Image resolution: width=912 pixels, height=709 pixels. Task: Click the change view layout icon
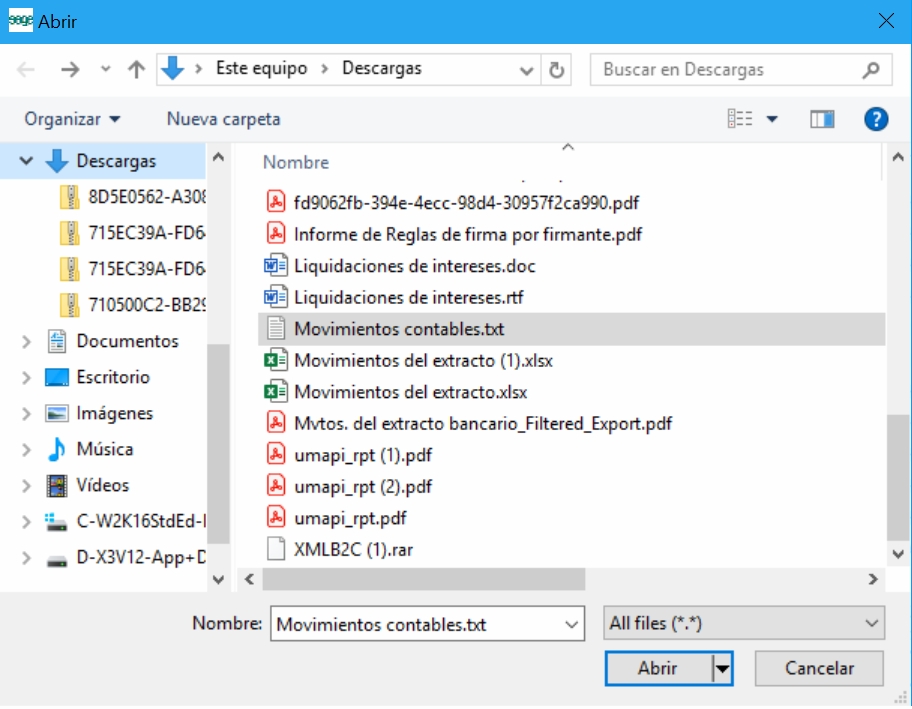point(741,119)
